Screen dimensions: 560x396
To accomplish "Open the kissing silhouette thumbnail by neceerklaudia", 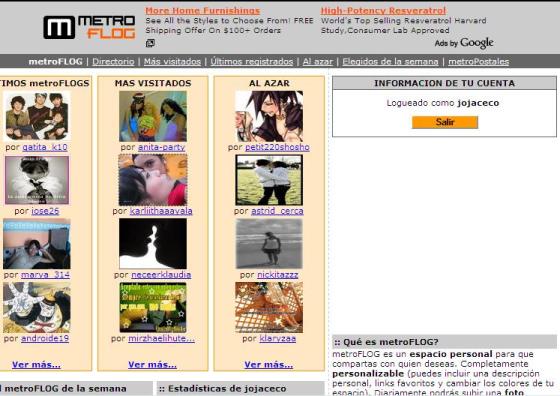I will pyautogui.click(x=153, y=244).
